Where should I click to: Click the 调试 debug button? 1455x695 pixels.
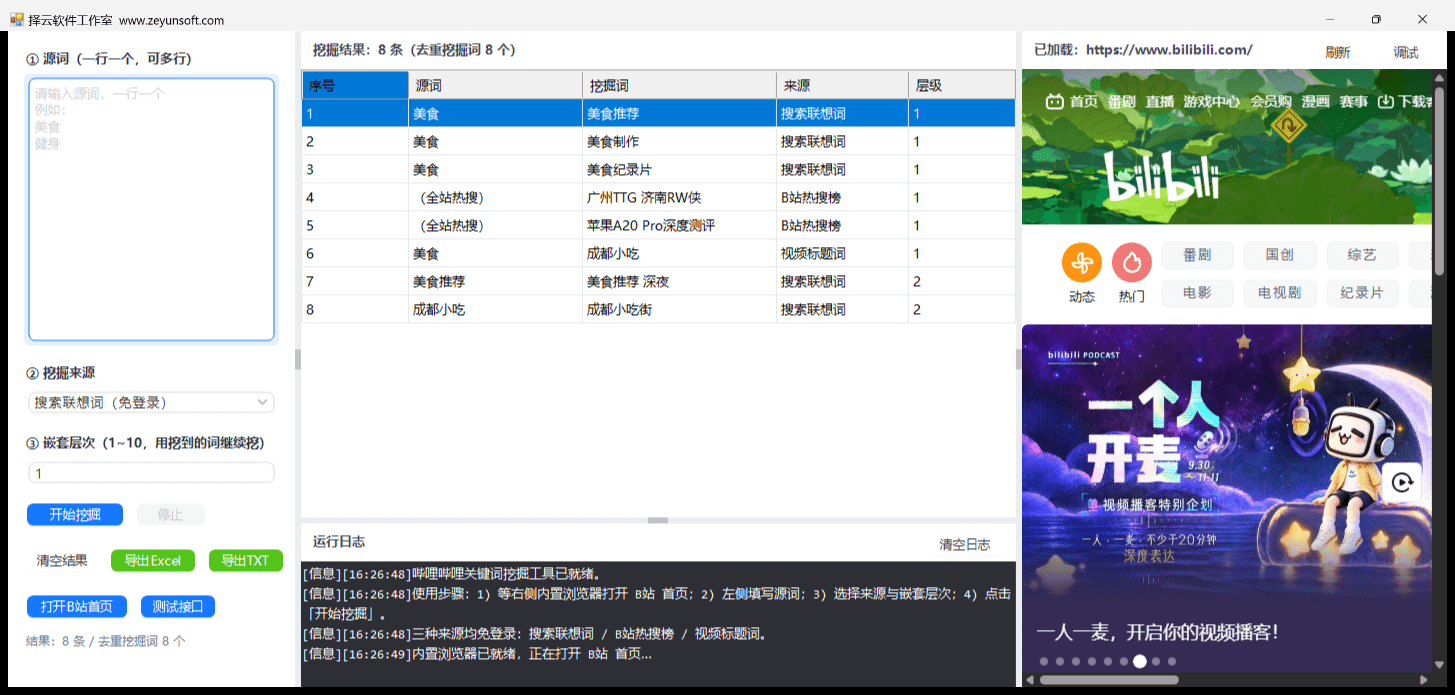tap(1405, 52)
